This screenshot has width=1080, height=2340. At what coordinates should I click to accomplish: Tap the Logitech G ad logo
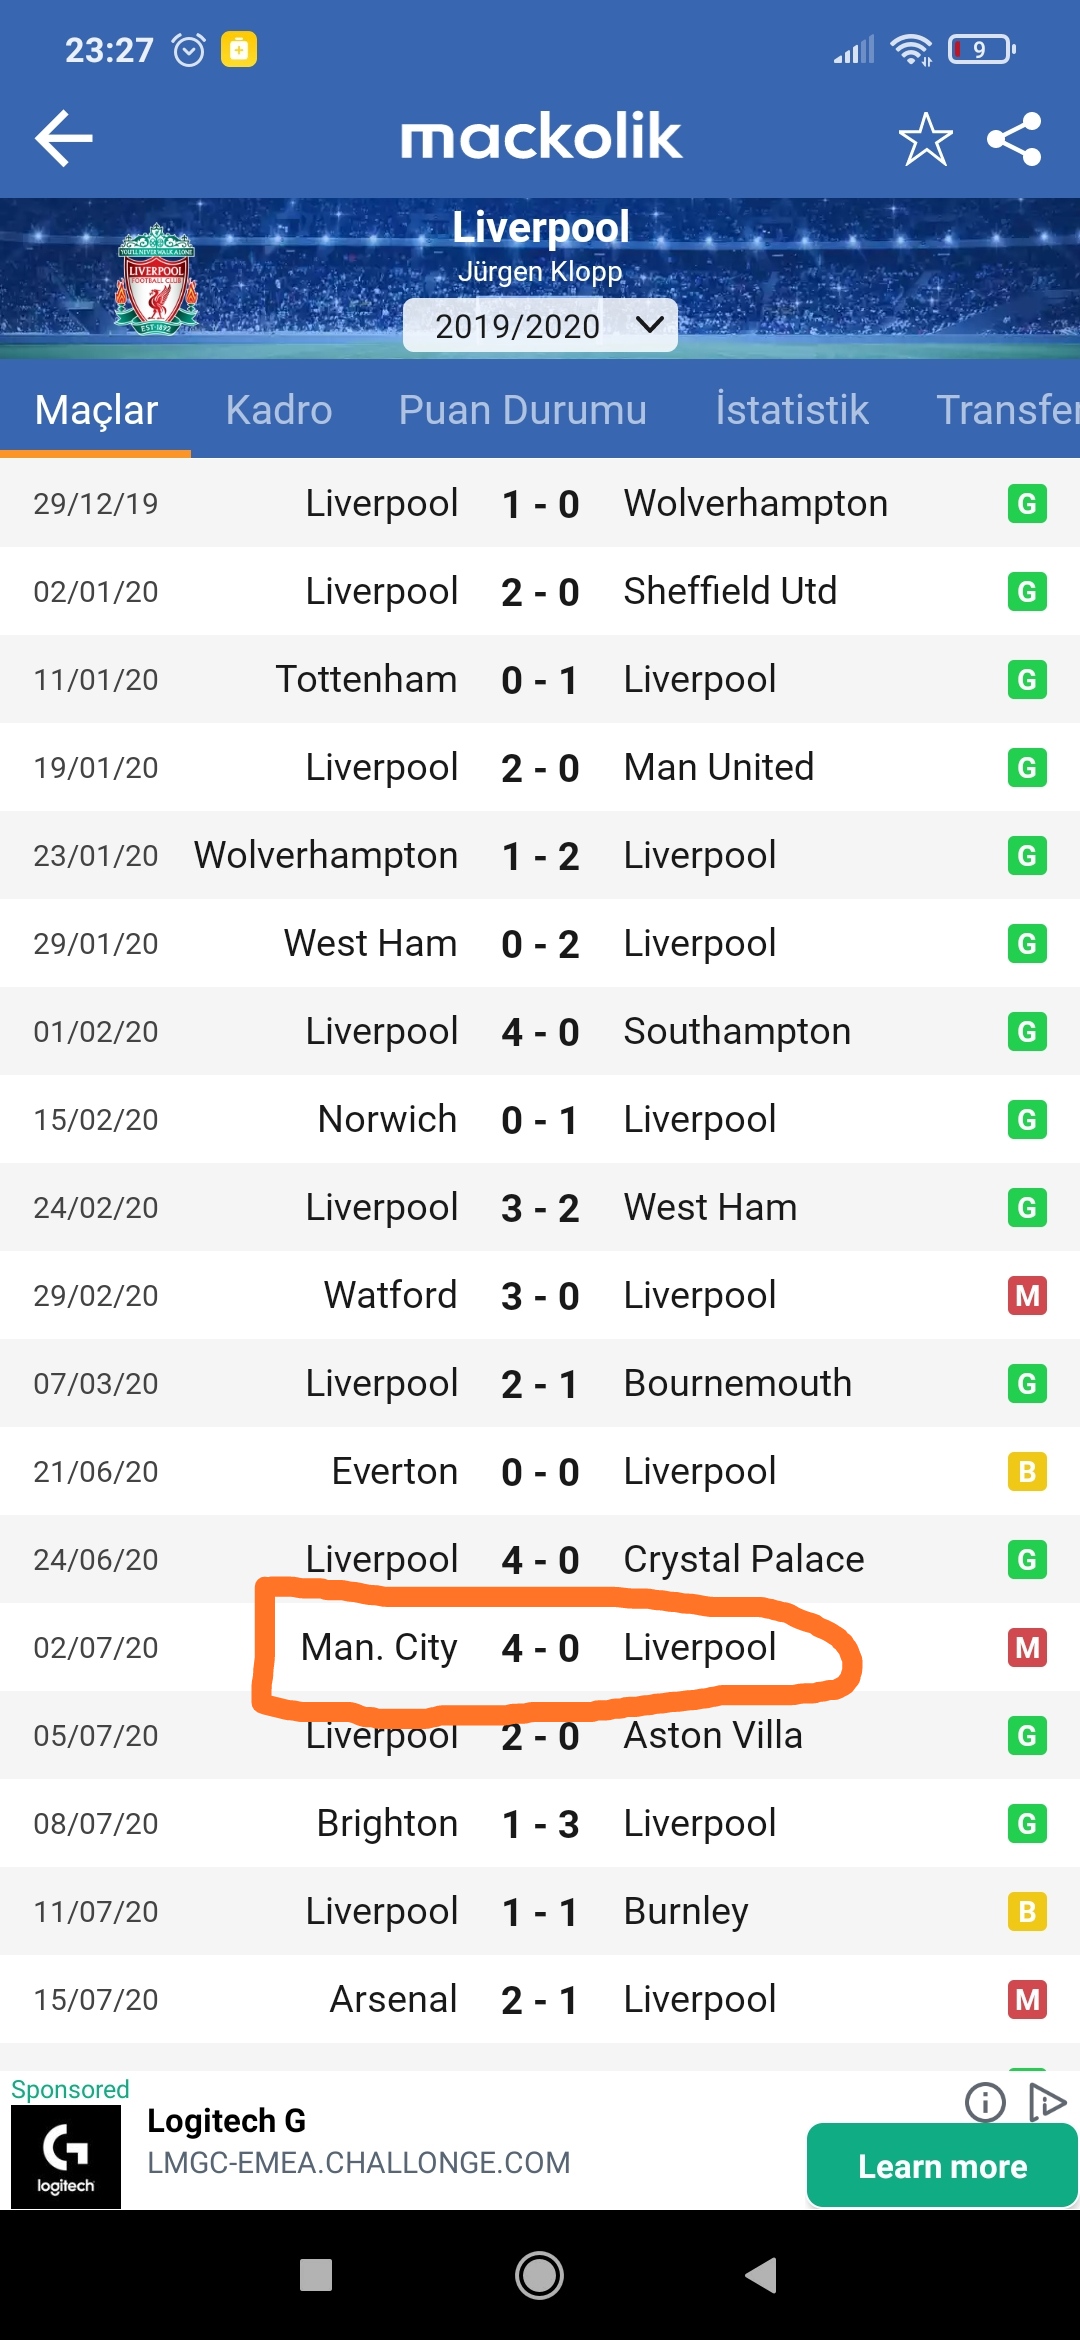coord(66,2156)
